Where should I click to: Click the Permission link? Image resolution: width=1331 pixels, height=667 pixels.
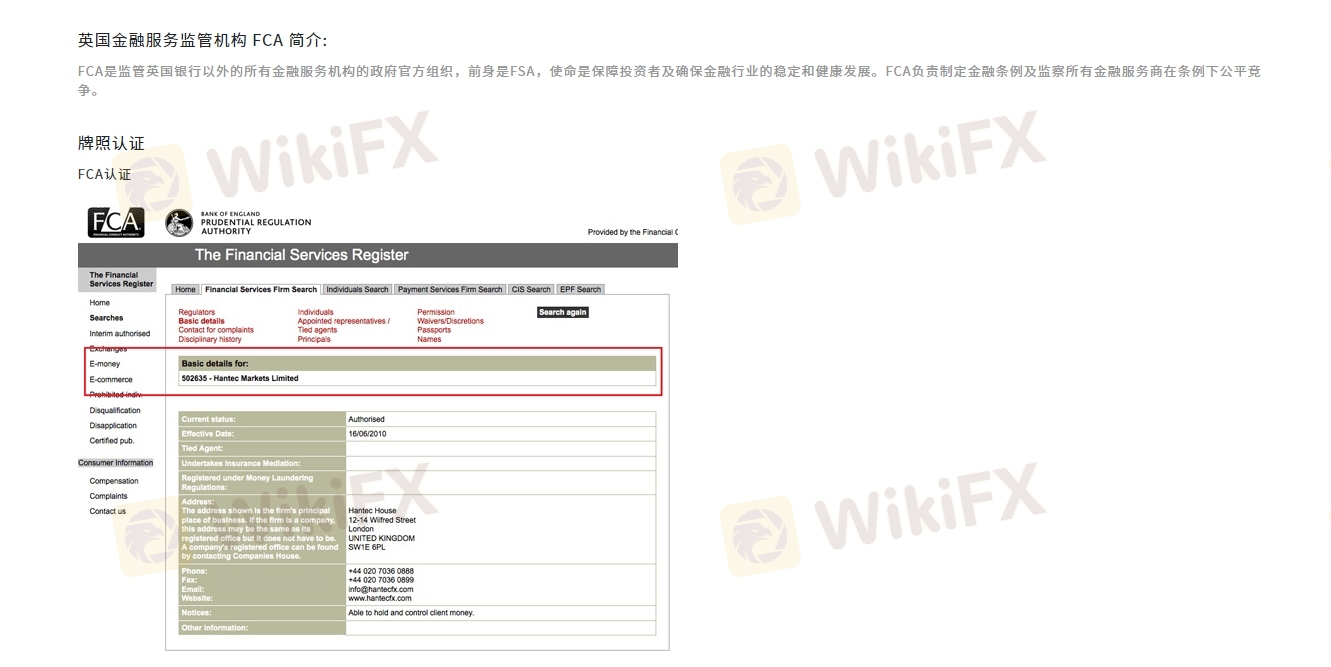click(436, 312)
